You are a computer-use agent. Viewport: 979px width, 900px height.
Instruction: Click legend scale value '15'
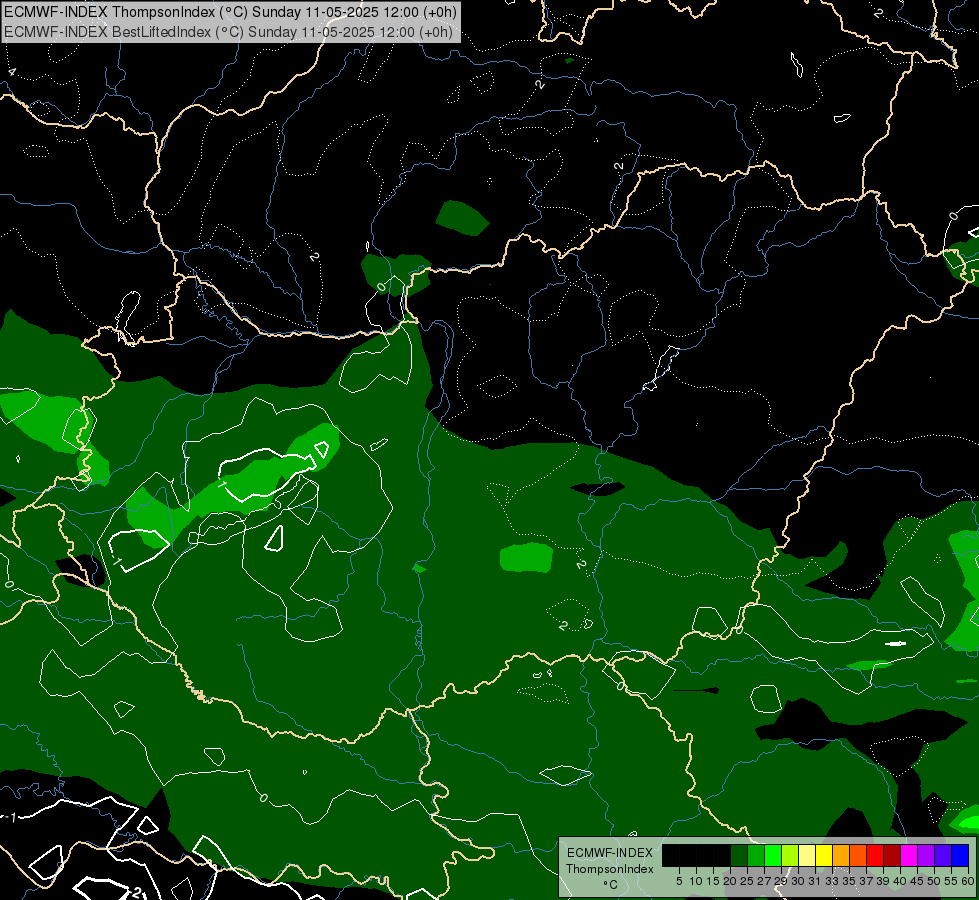713,881
